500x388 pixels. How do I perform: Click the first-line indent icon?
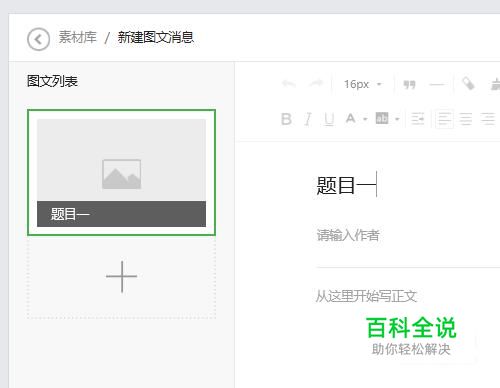418,119
